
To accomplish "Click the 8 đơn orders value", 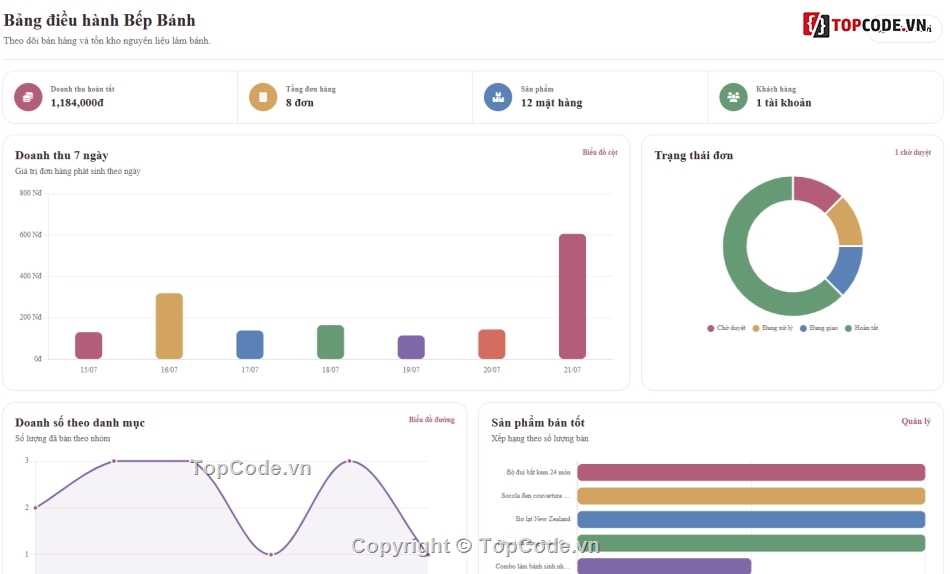I will (300, 103).
